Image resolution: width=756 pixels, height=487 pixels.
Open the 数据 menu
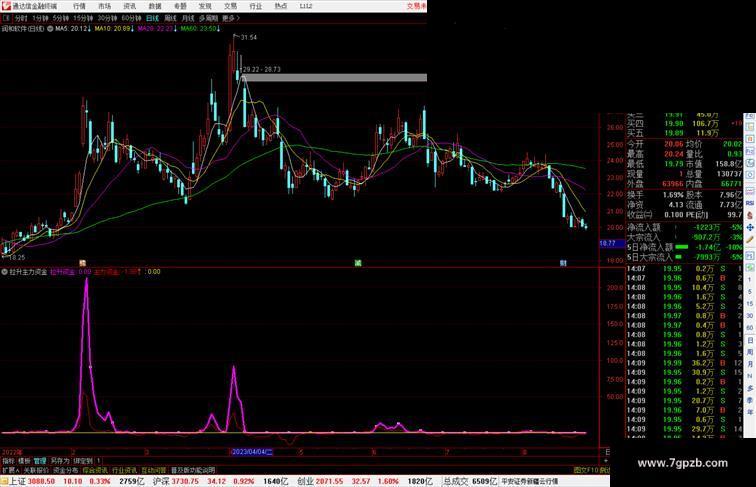[155, 6]
